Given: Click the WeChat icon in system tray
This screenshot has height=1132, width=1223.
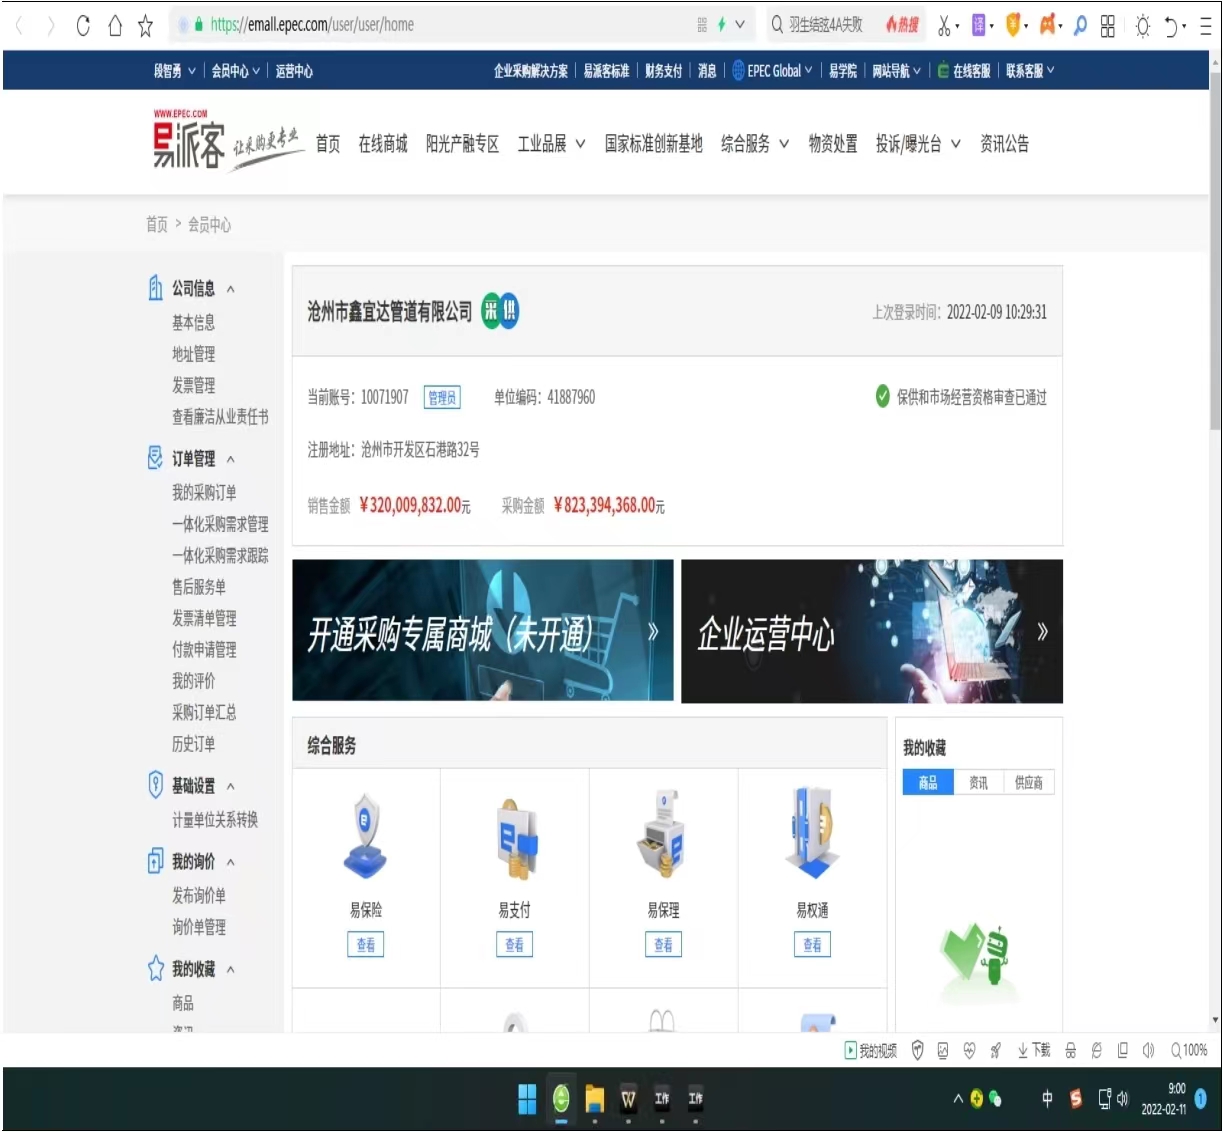Looking at the screenshot, I should (995, 1098).
